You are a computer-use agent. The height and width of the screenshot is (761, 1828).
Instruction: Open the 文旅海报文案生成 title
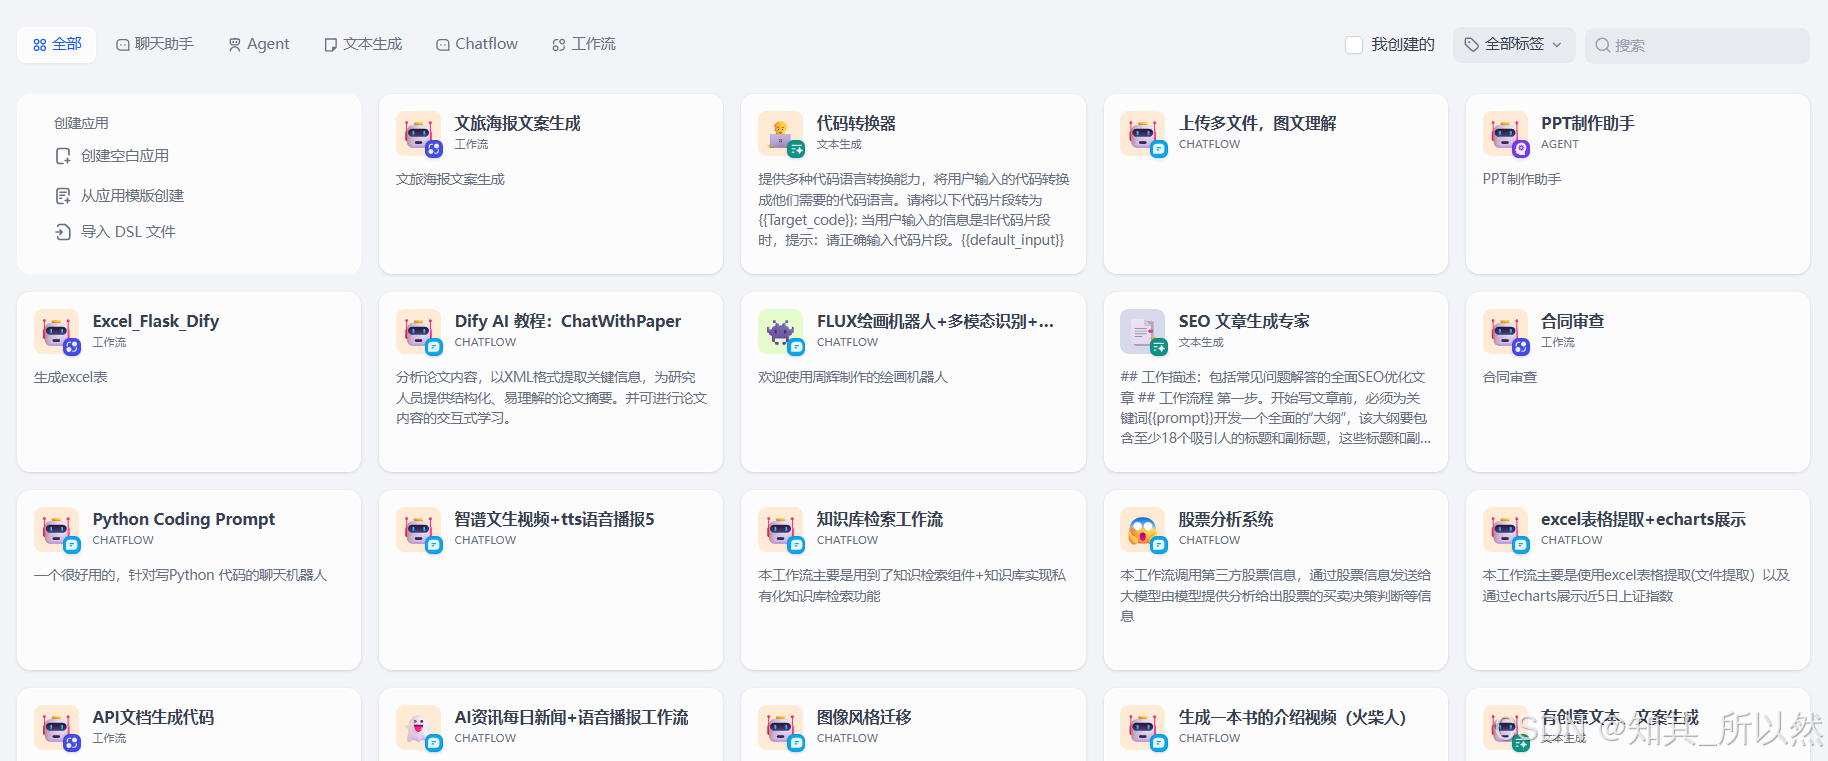tap(517, 123)
